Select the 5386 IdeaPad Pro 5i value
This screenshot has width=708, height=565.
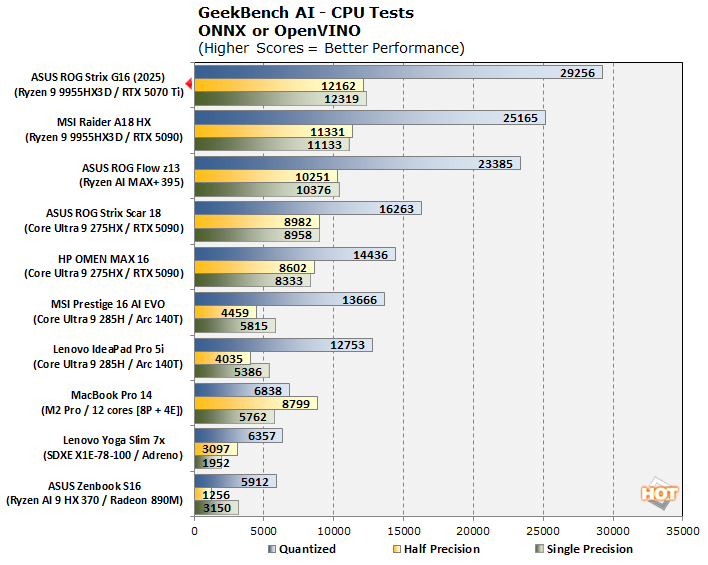(x=248, y=372)
